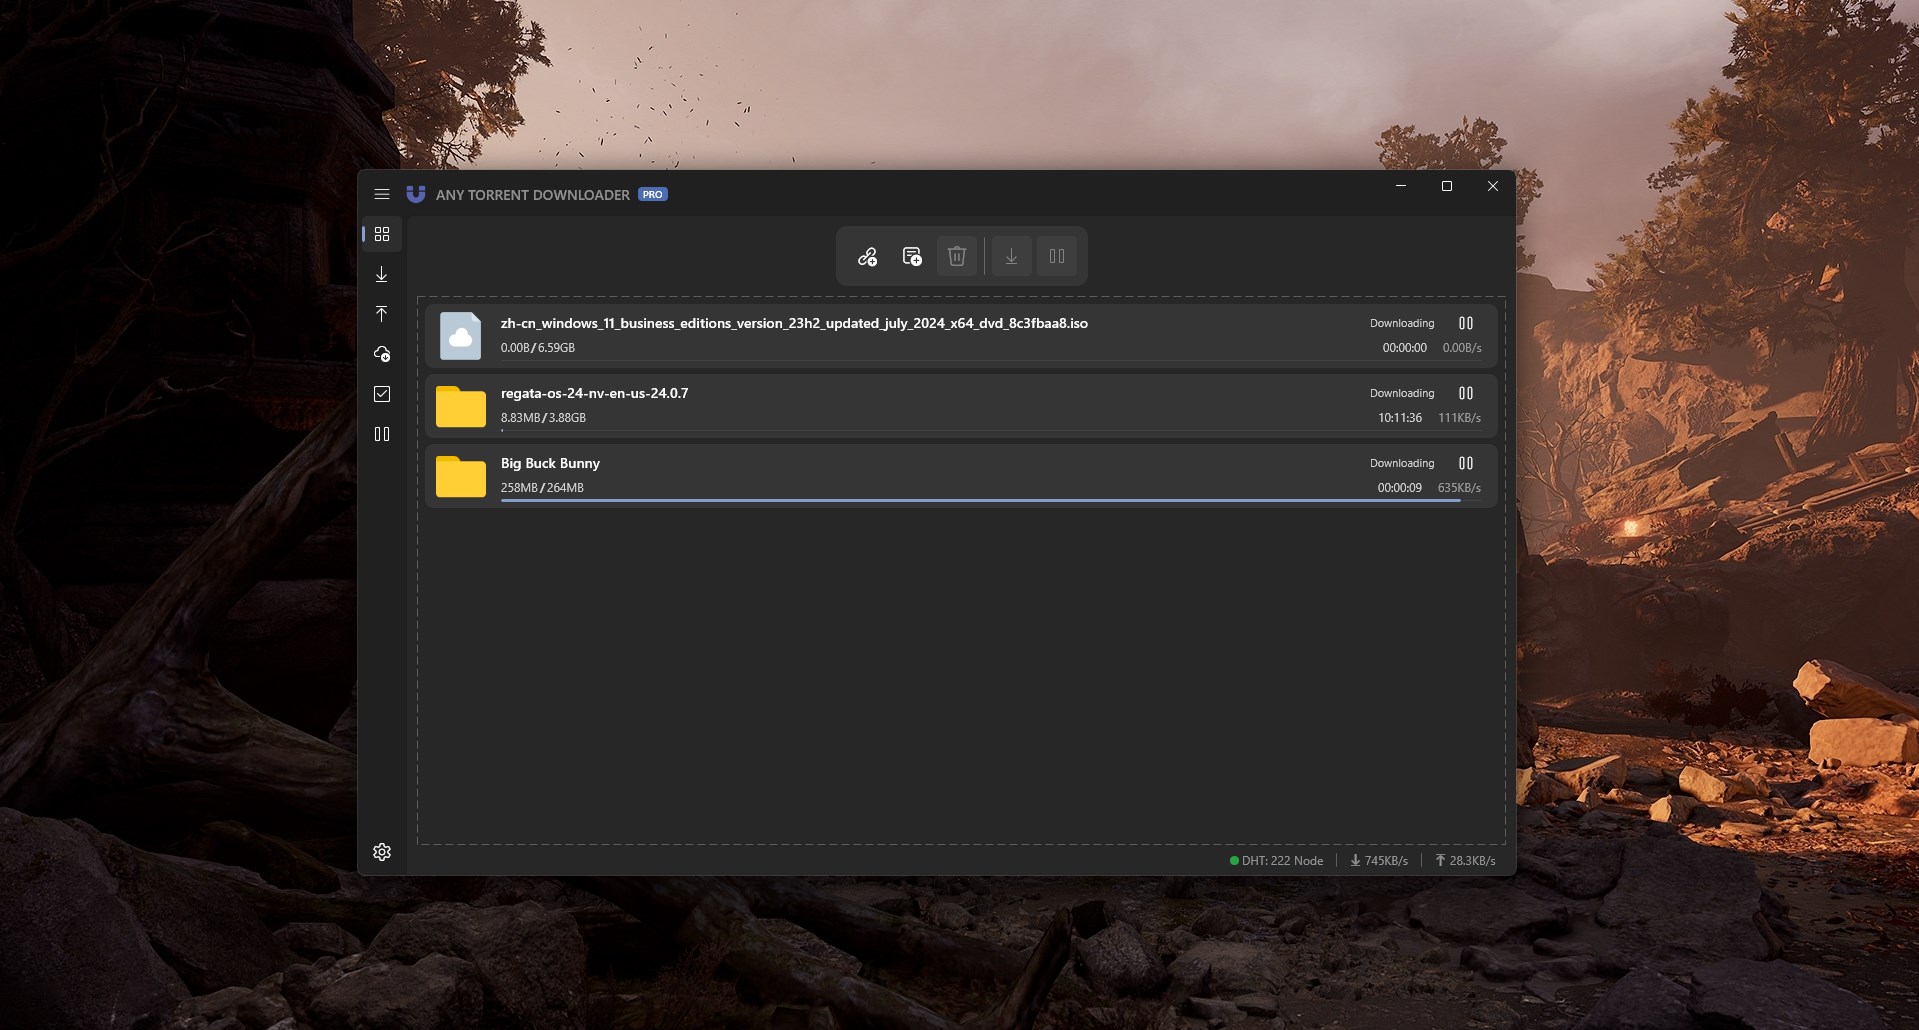Click the 00:00:09 remaining time
This screenshot has width=1919, height=1030.
(x=1400, y=488)
